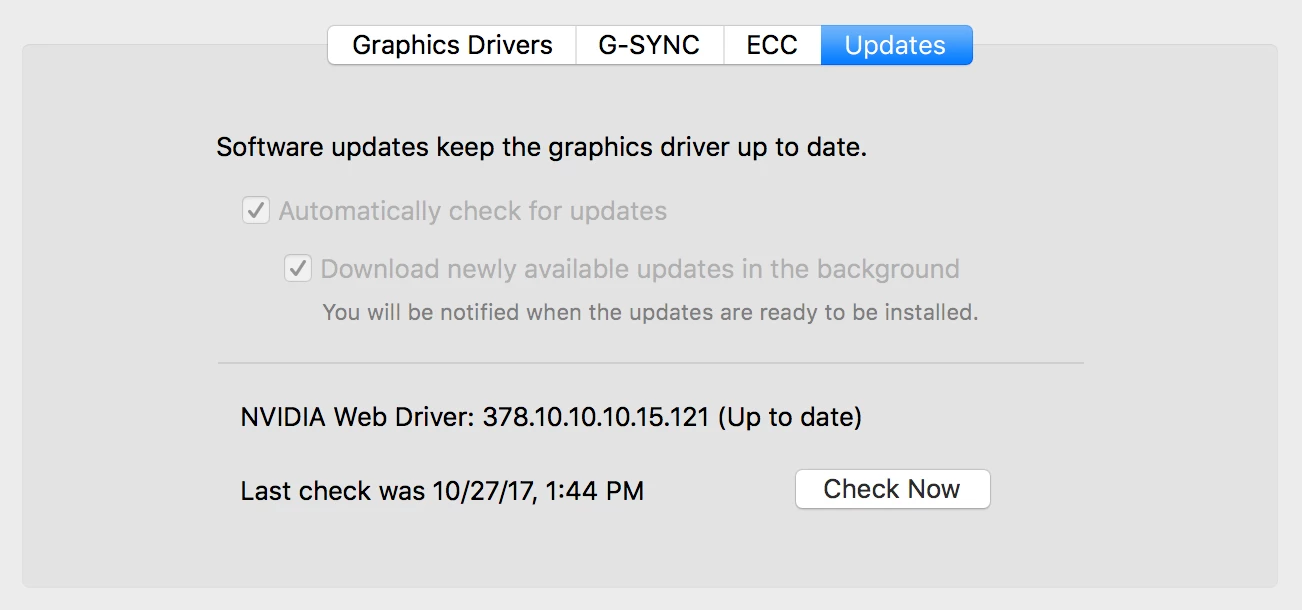Viewport: 1302px width, 610px height.
Task: Open the G-SYNC tab
Action: pos(649,46)
